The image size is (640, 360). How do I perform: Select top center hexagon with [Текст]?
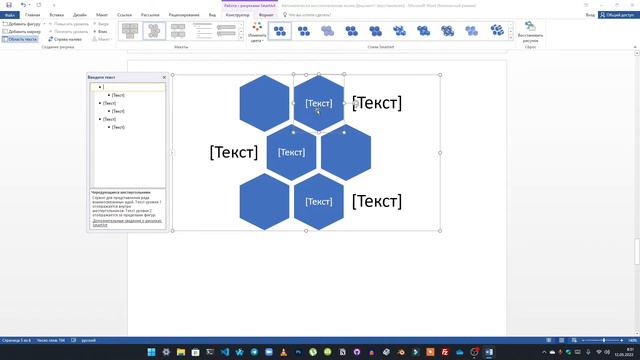click(319, 103)
